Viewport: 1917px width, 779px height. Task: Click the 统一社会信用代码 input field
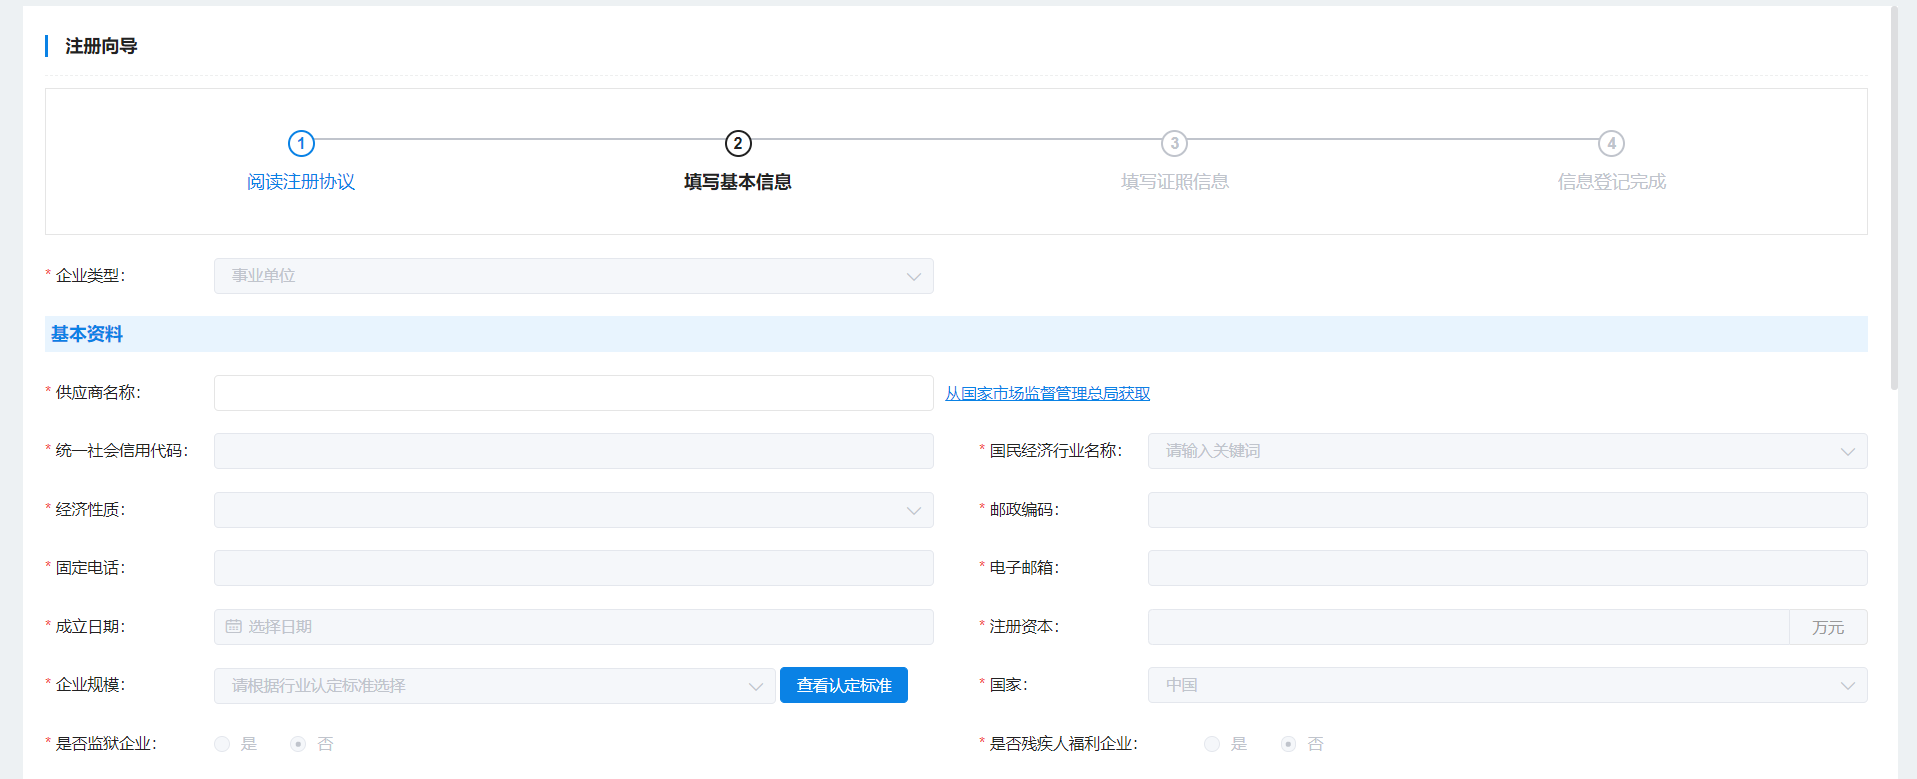tap(574, 451)
